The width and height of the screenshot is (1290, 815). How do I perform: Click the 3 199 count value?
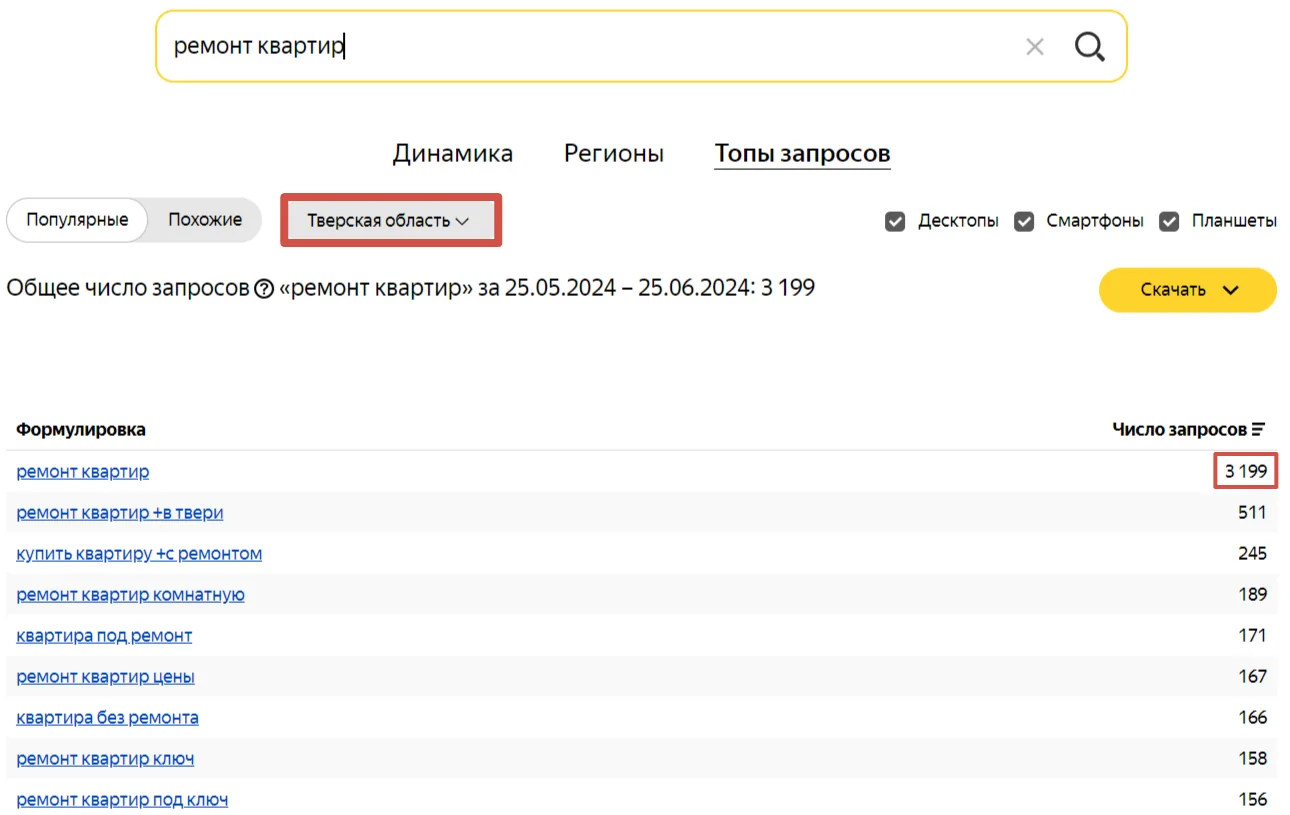pos(1246,472)
